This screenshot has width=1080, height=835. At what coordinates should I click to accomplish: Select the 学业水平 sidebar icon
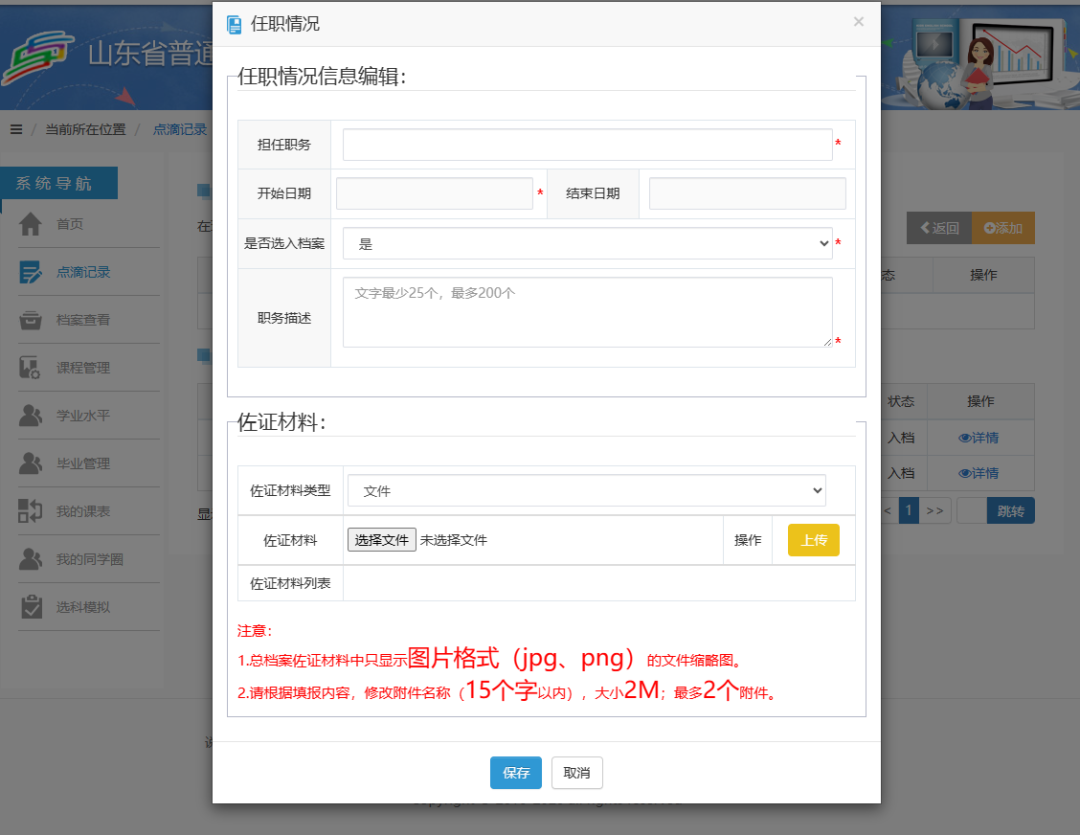[x=29, y=414]
